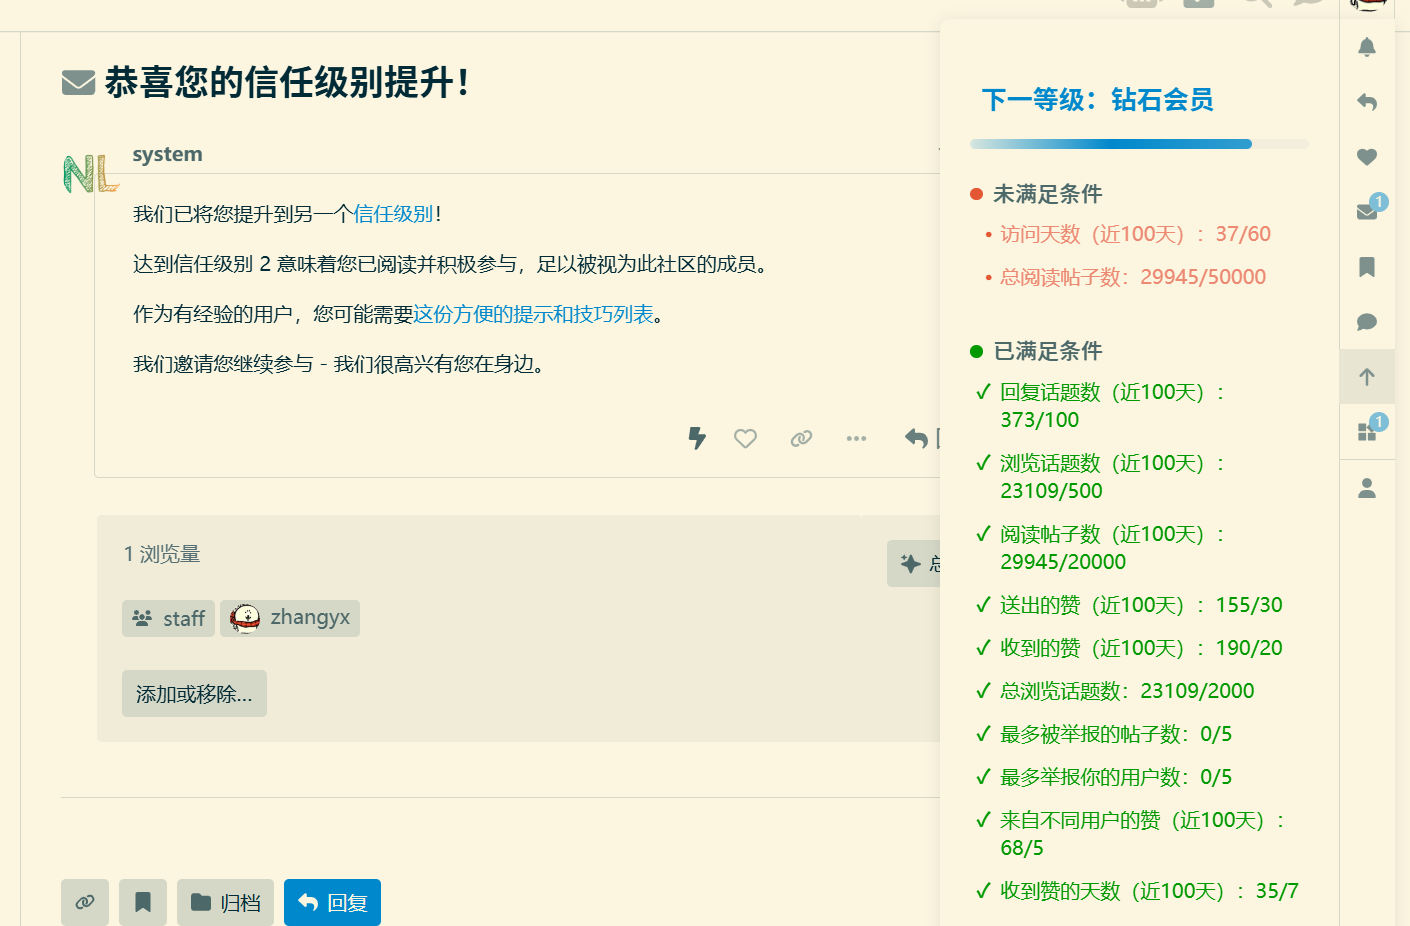Click the envelope icon beside title
The height and width of the screenshot is (926, 1410).
tap(78, 82)
